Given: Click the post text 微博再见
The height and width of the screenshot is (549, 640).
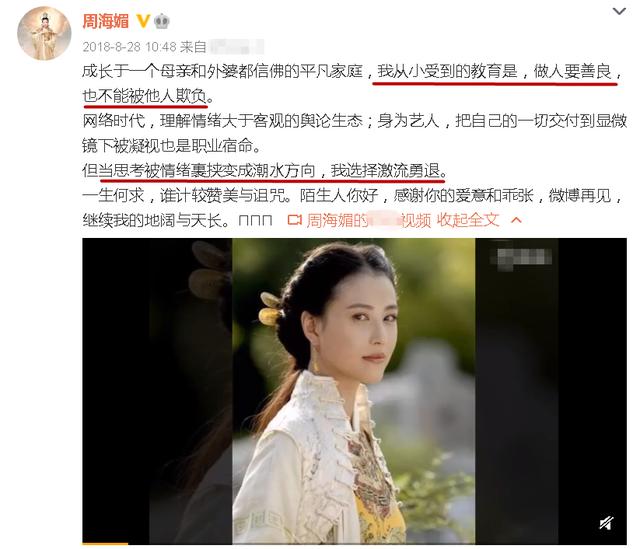Looking at the screenshot, I should coord(580,196).
